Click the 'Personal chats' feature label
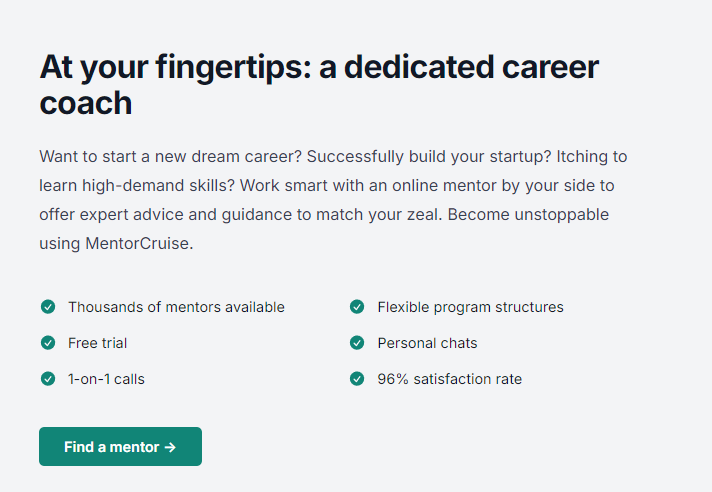The image size is (712, 492). 427,343
